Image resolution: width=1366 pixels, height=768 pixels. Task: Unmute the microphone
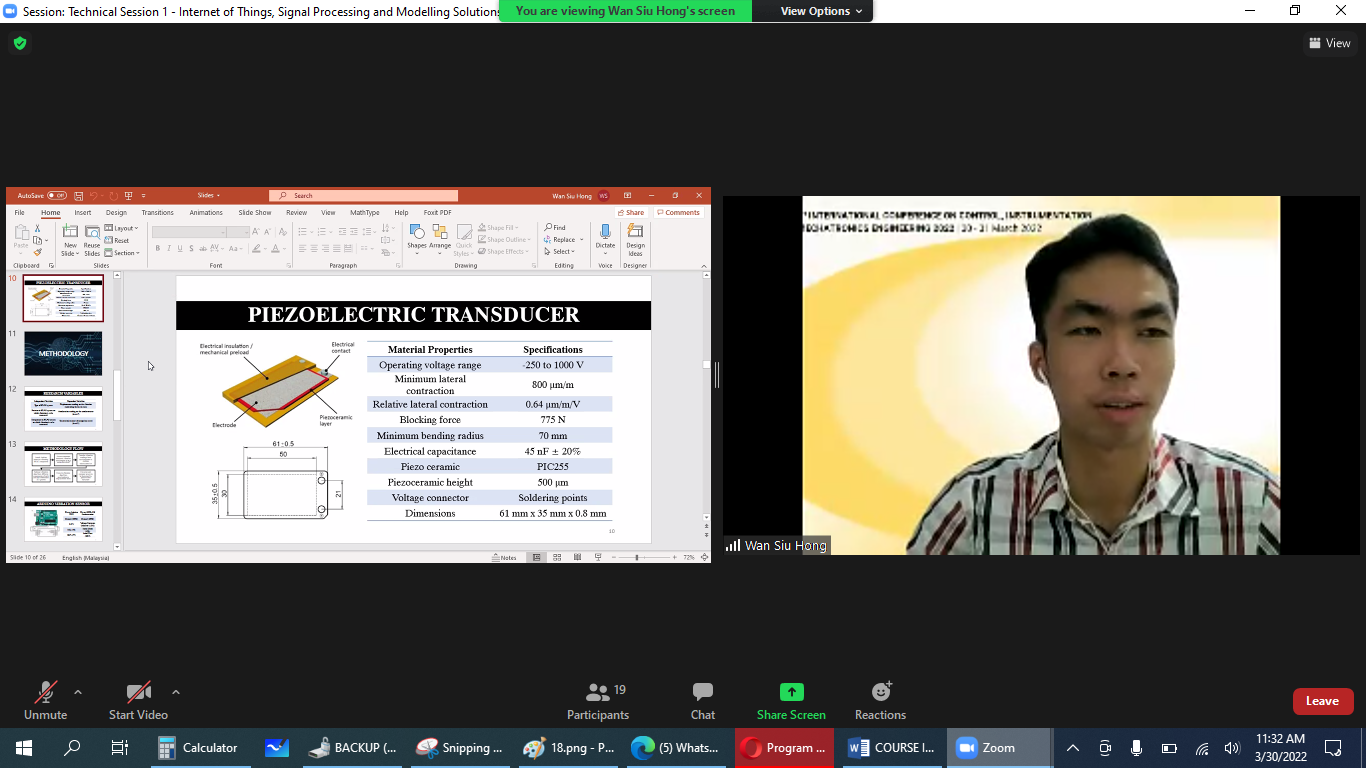click(x=45, y=700)
